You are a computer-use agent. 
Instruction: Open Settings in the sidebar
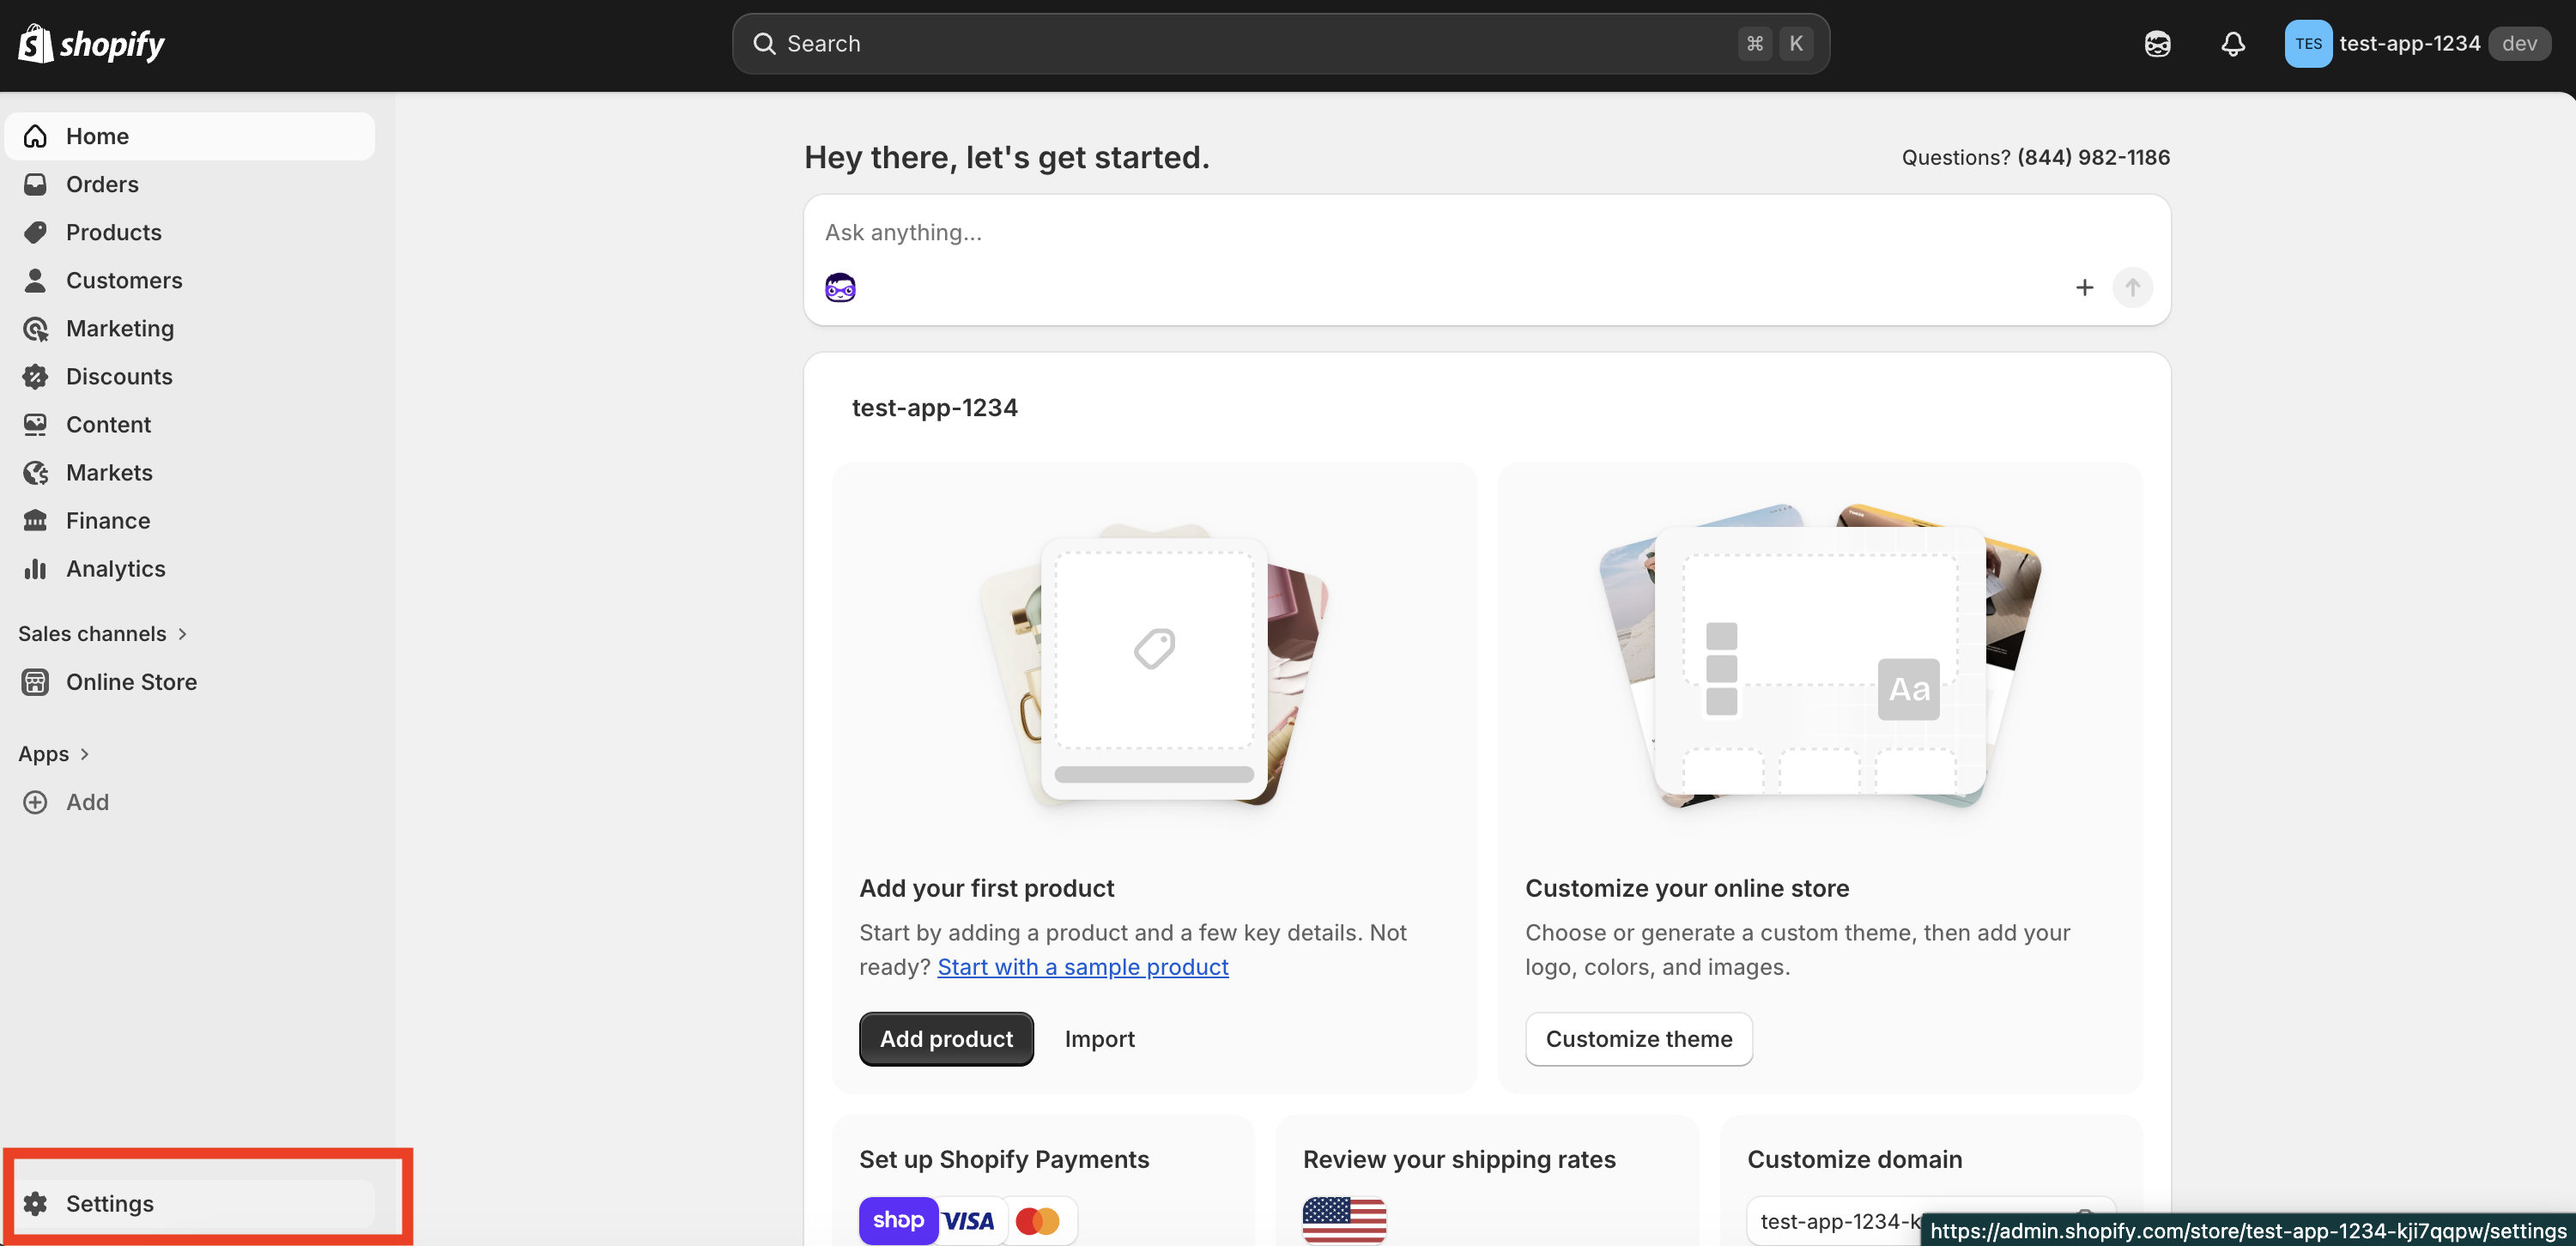(x=190, y=1203)
